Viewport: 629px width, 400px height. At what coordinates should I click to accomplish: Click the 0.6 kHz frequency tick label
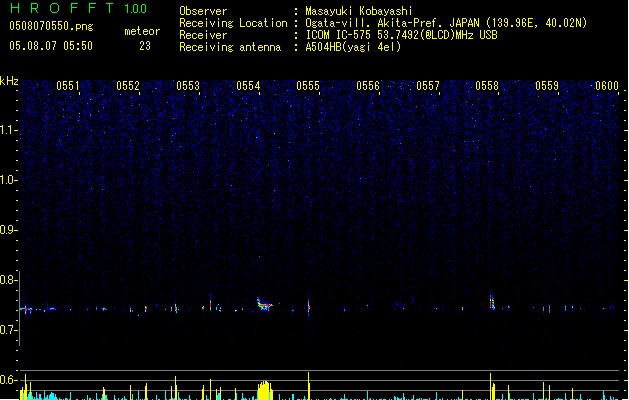9,380
